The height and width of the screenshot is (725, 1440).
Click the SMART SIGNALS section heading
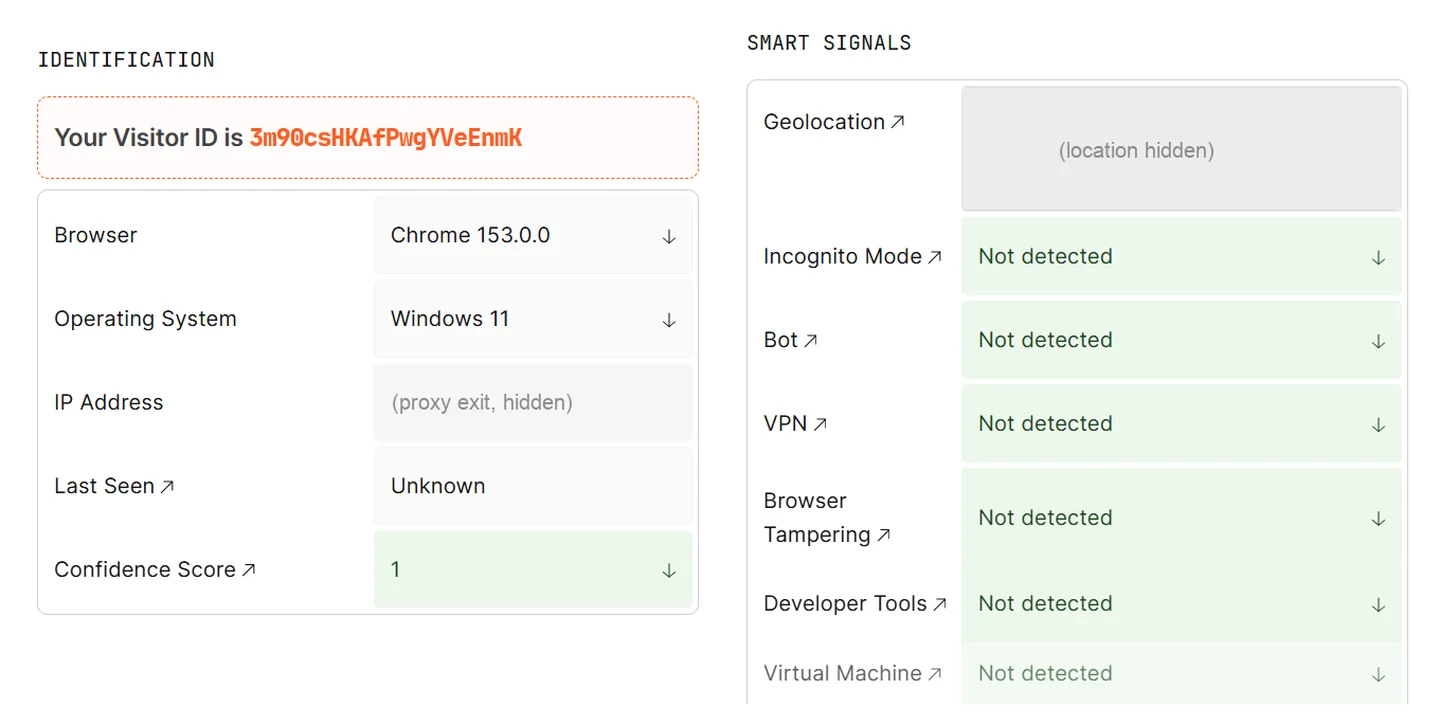coord(829,43)
